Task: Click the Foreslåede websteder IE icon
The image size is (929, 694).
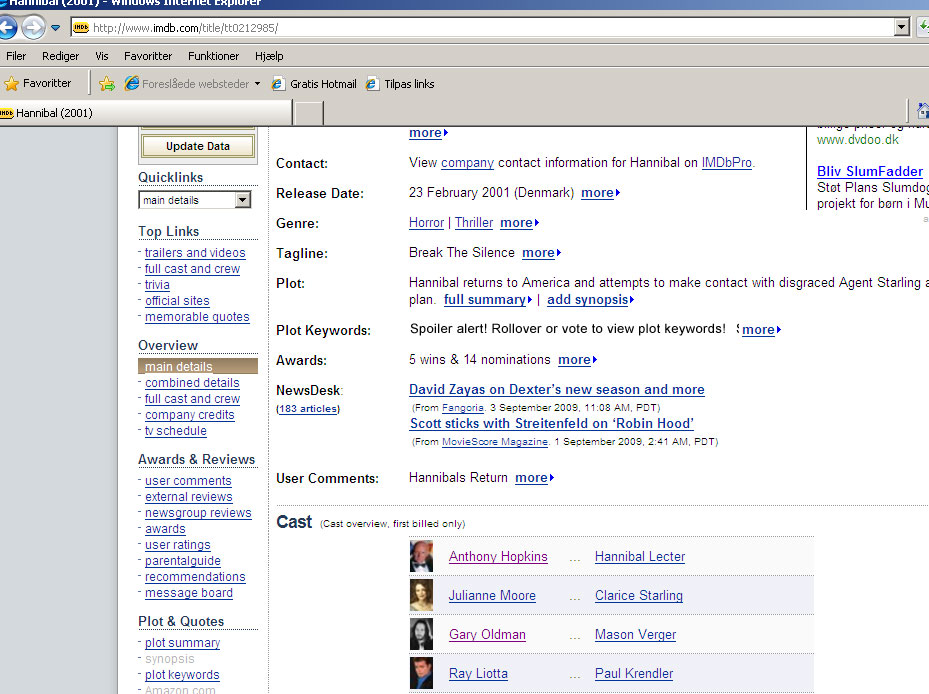Action: pyautogui.click(x=132, y=84)
